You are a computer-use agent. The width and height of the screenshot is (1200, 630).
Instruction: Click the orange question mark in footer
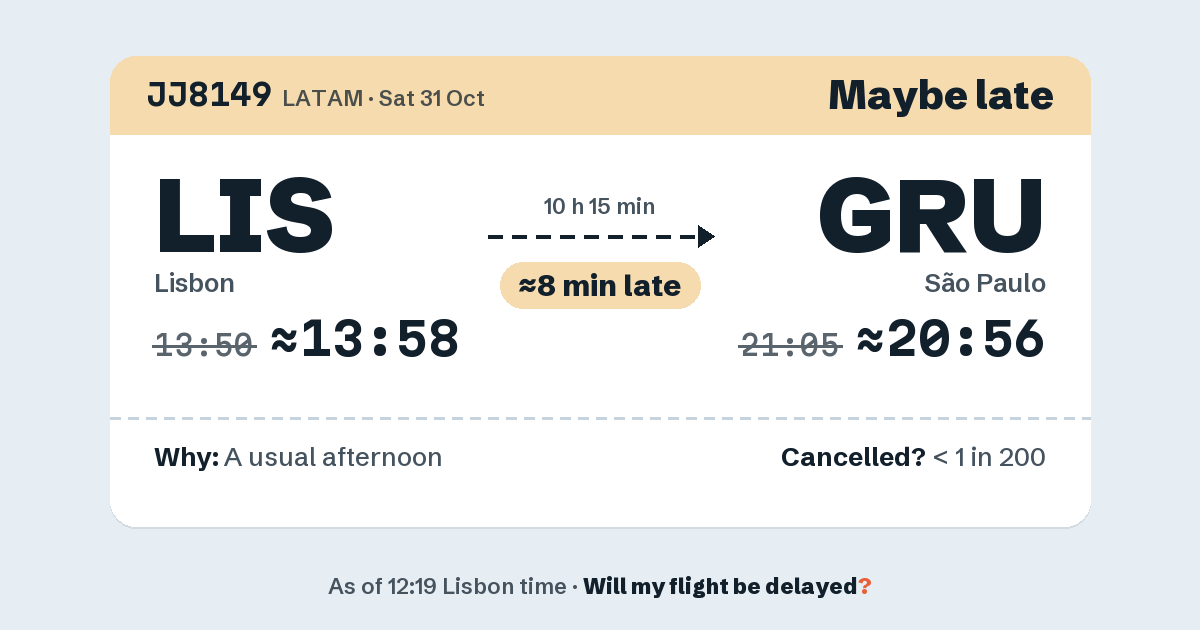coord(865,587)
